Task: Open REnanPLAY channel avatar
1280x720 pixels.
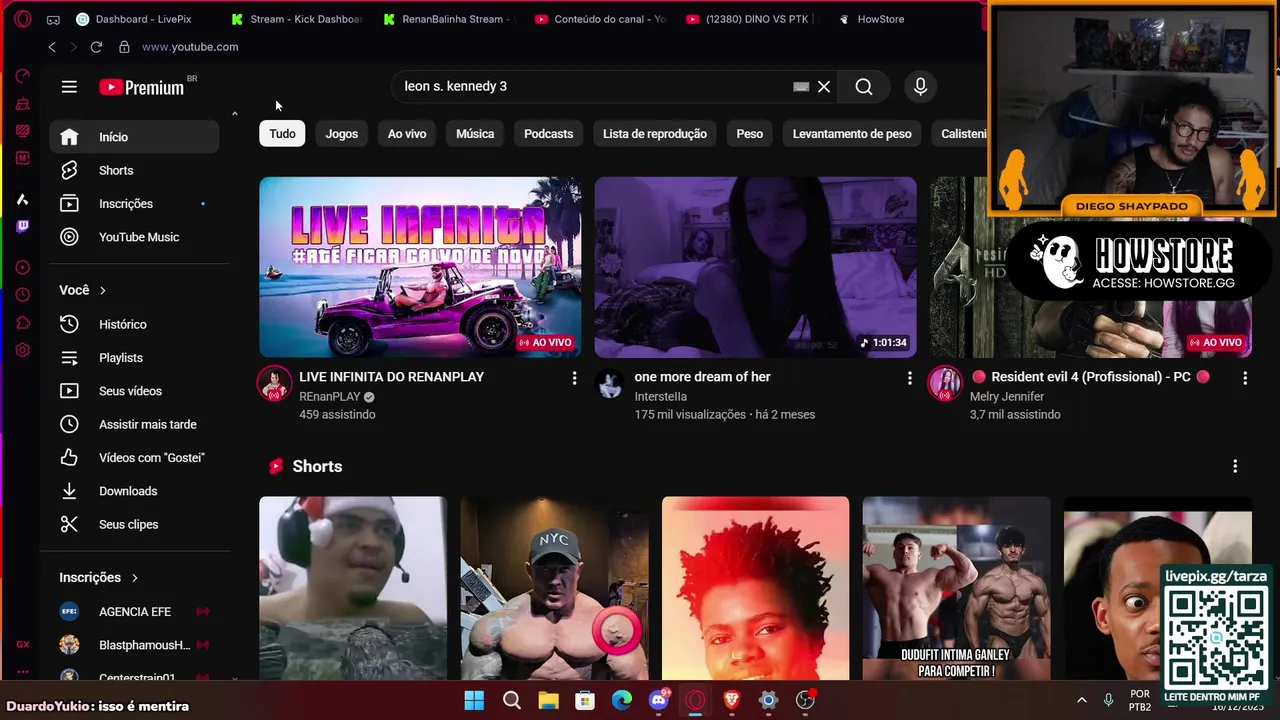Action: 274,383
